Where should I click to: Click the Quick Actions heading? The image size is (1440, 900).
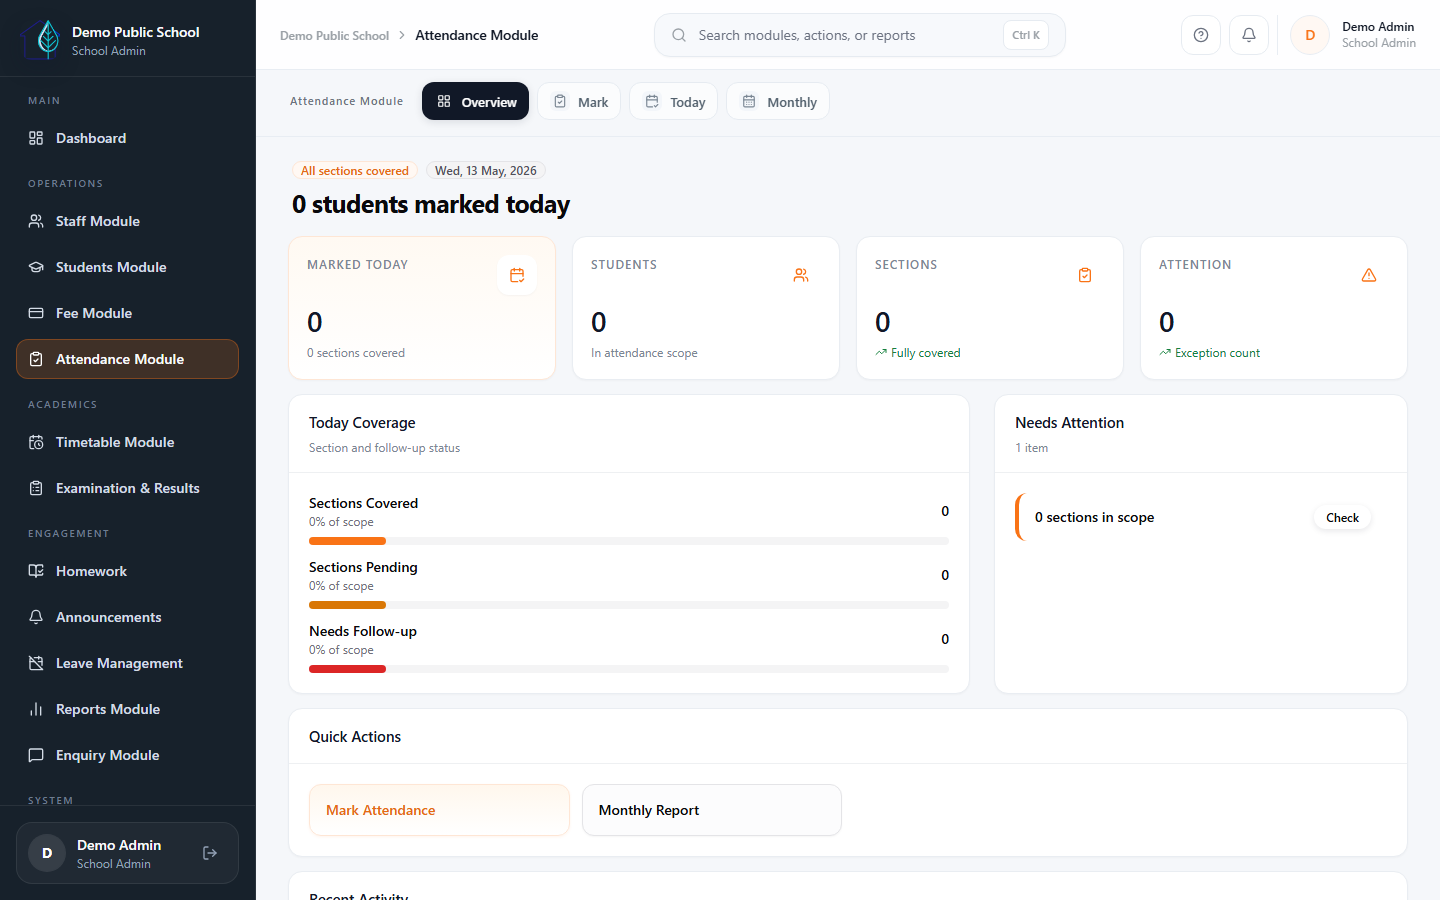tap(355, 737)
